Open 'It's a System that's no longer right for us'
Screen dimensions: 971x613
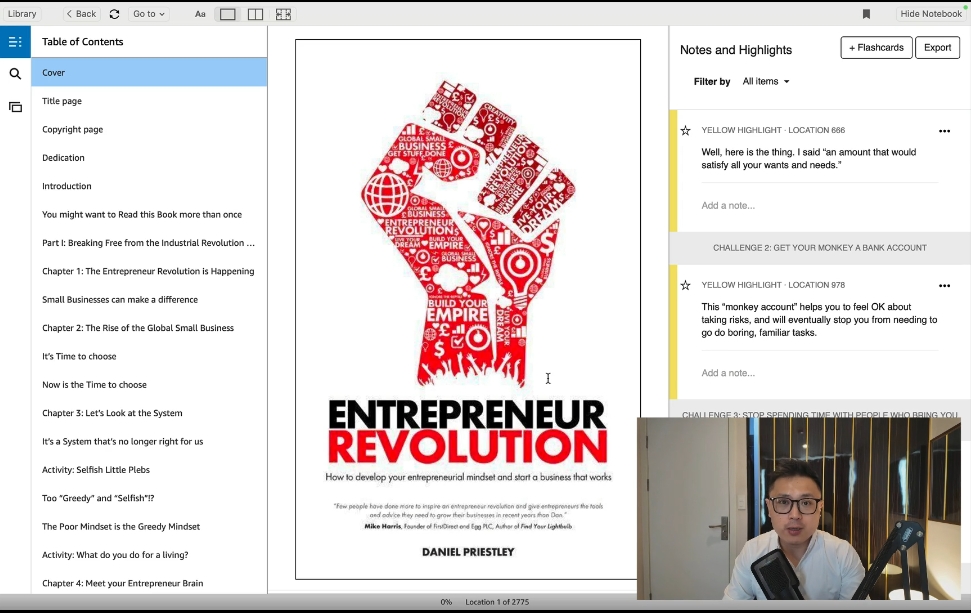(149, 441)
